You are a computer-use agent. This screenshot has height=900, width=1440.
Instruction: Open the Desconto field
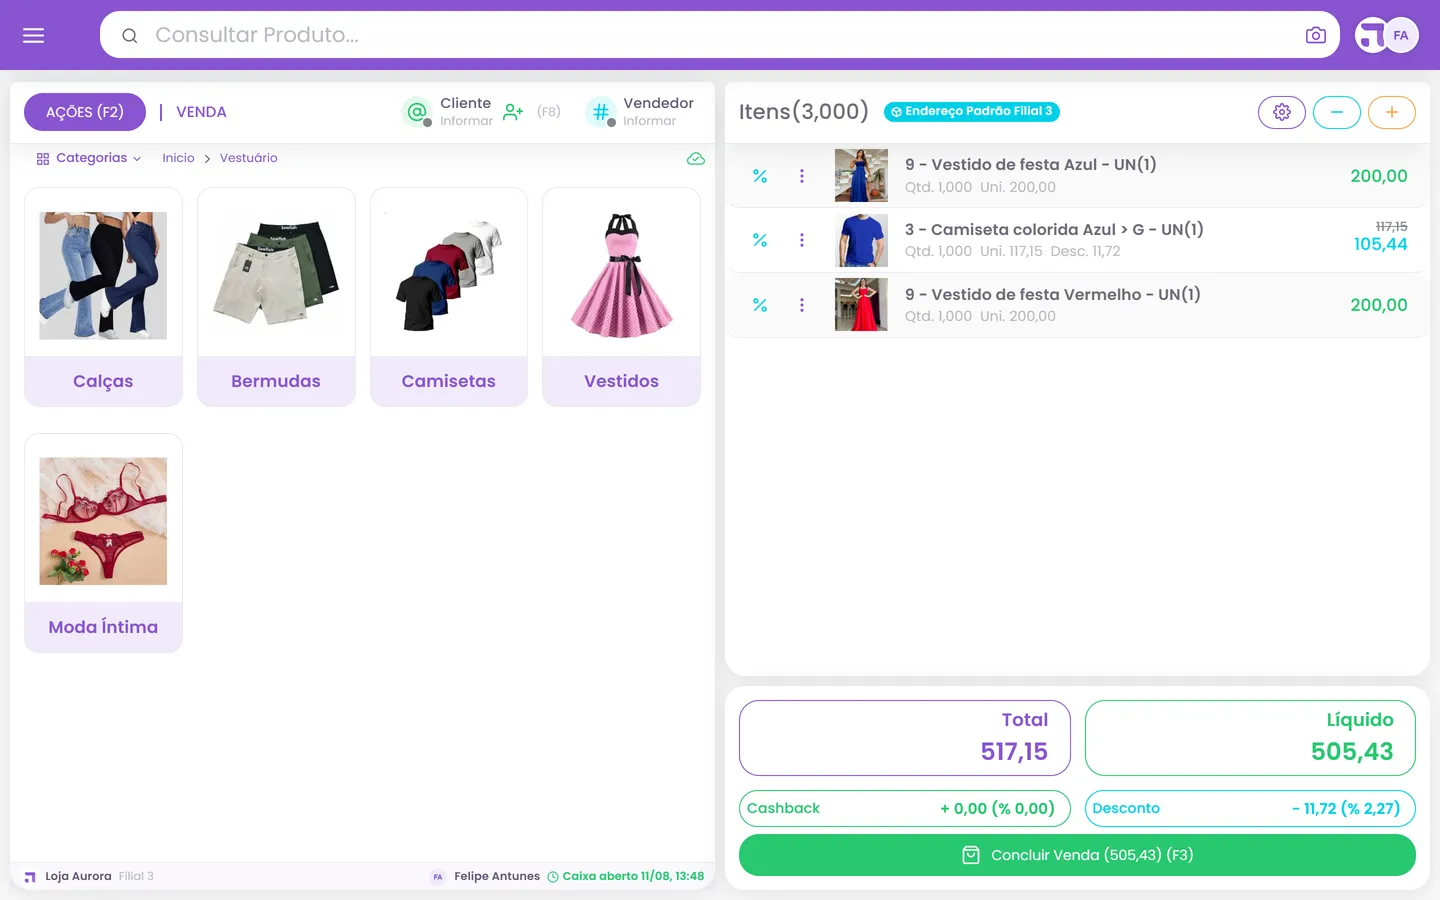[1250, 808]
